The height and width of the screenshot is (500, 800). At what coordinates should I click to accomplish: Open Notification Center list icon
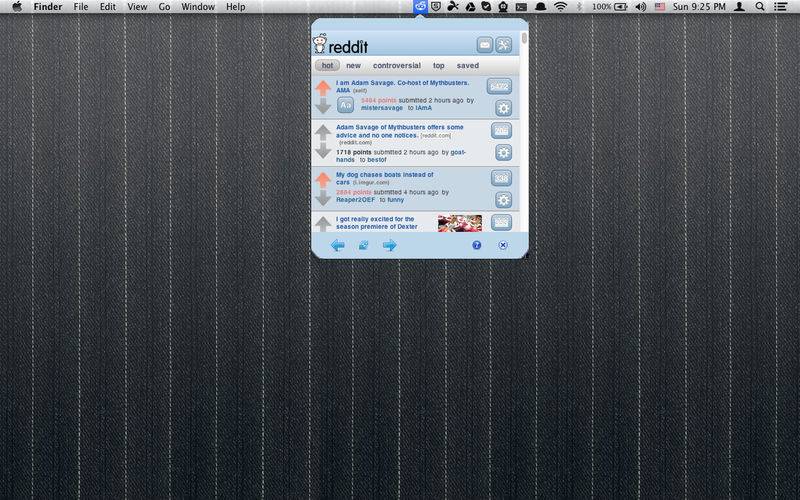coord(780,7)
